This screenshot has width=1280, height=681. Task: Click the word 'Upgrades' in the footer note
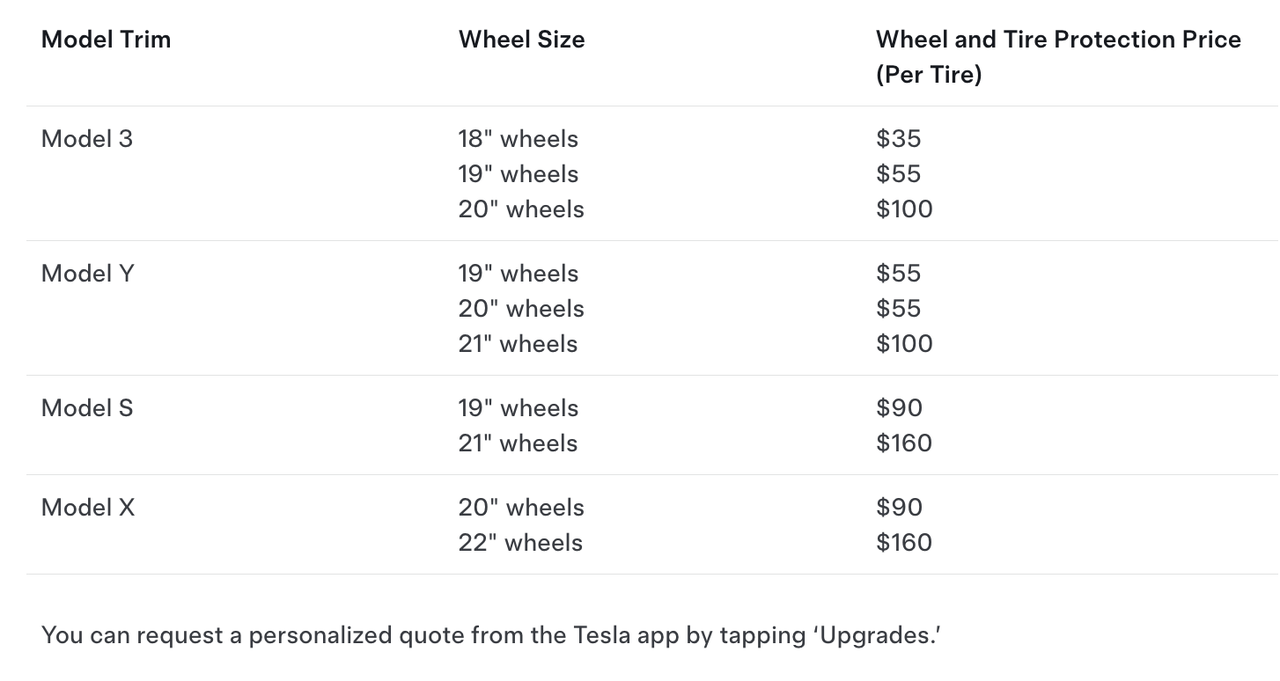point(877,635)
